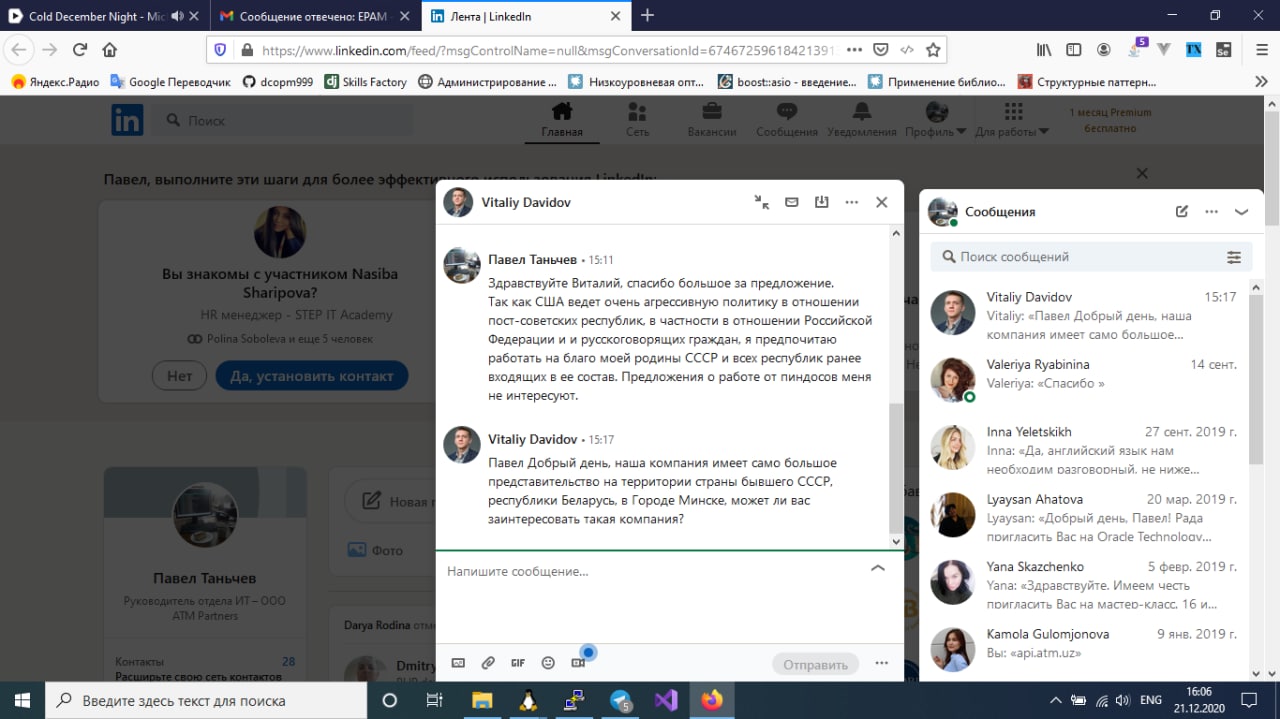
Task: Open send options three-dot menu beside Отправить
Action: [x=882, y=663]
